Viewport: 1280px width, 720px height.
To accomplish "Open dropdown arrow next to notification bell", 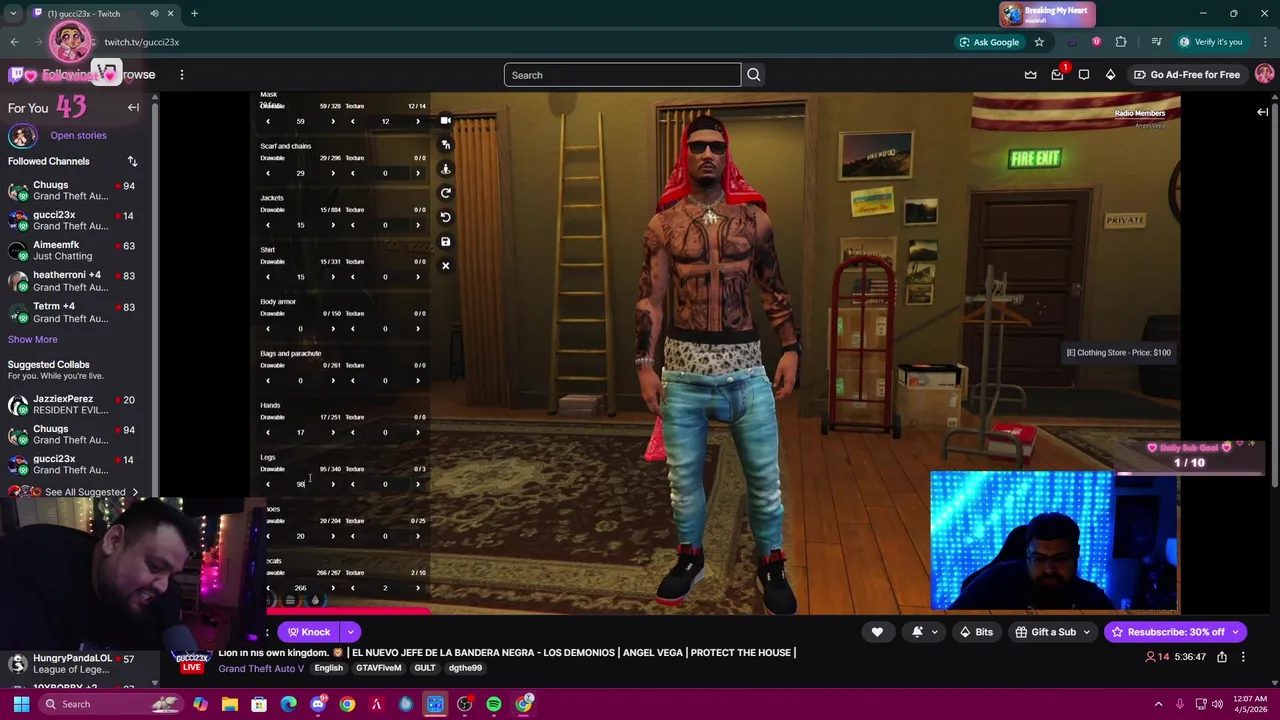I will pos(934,632).
